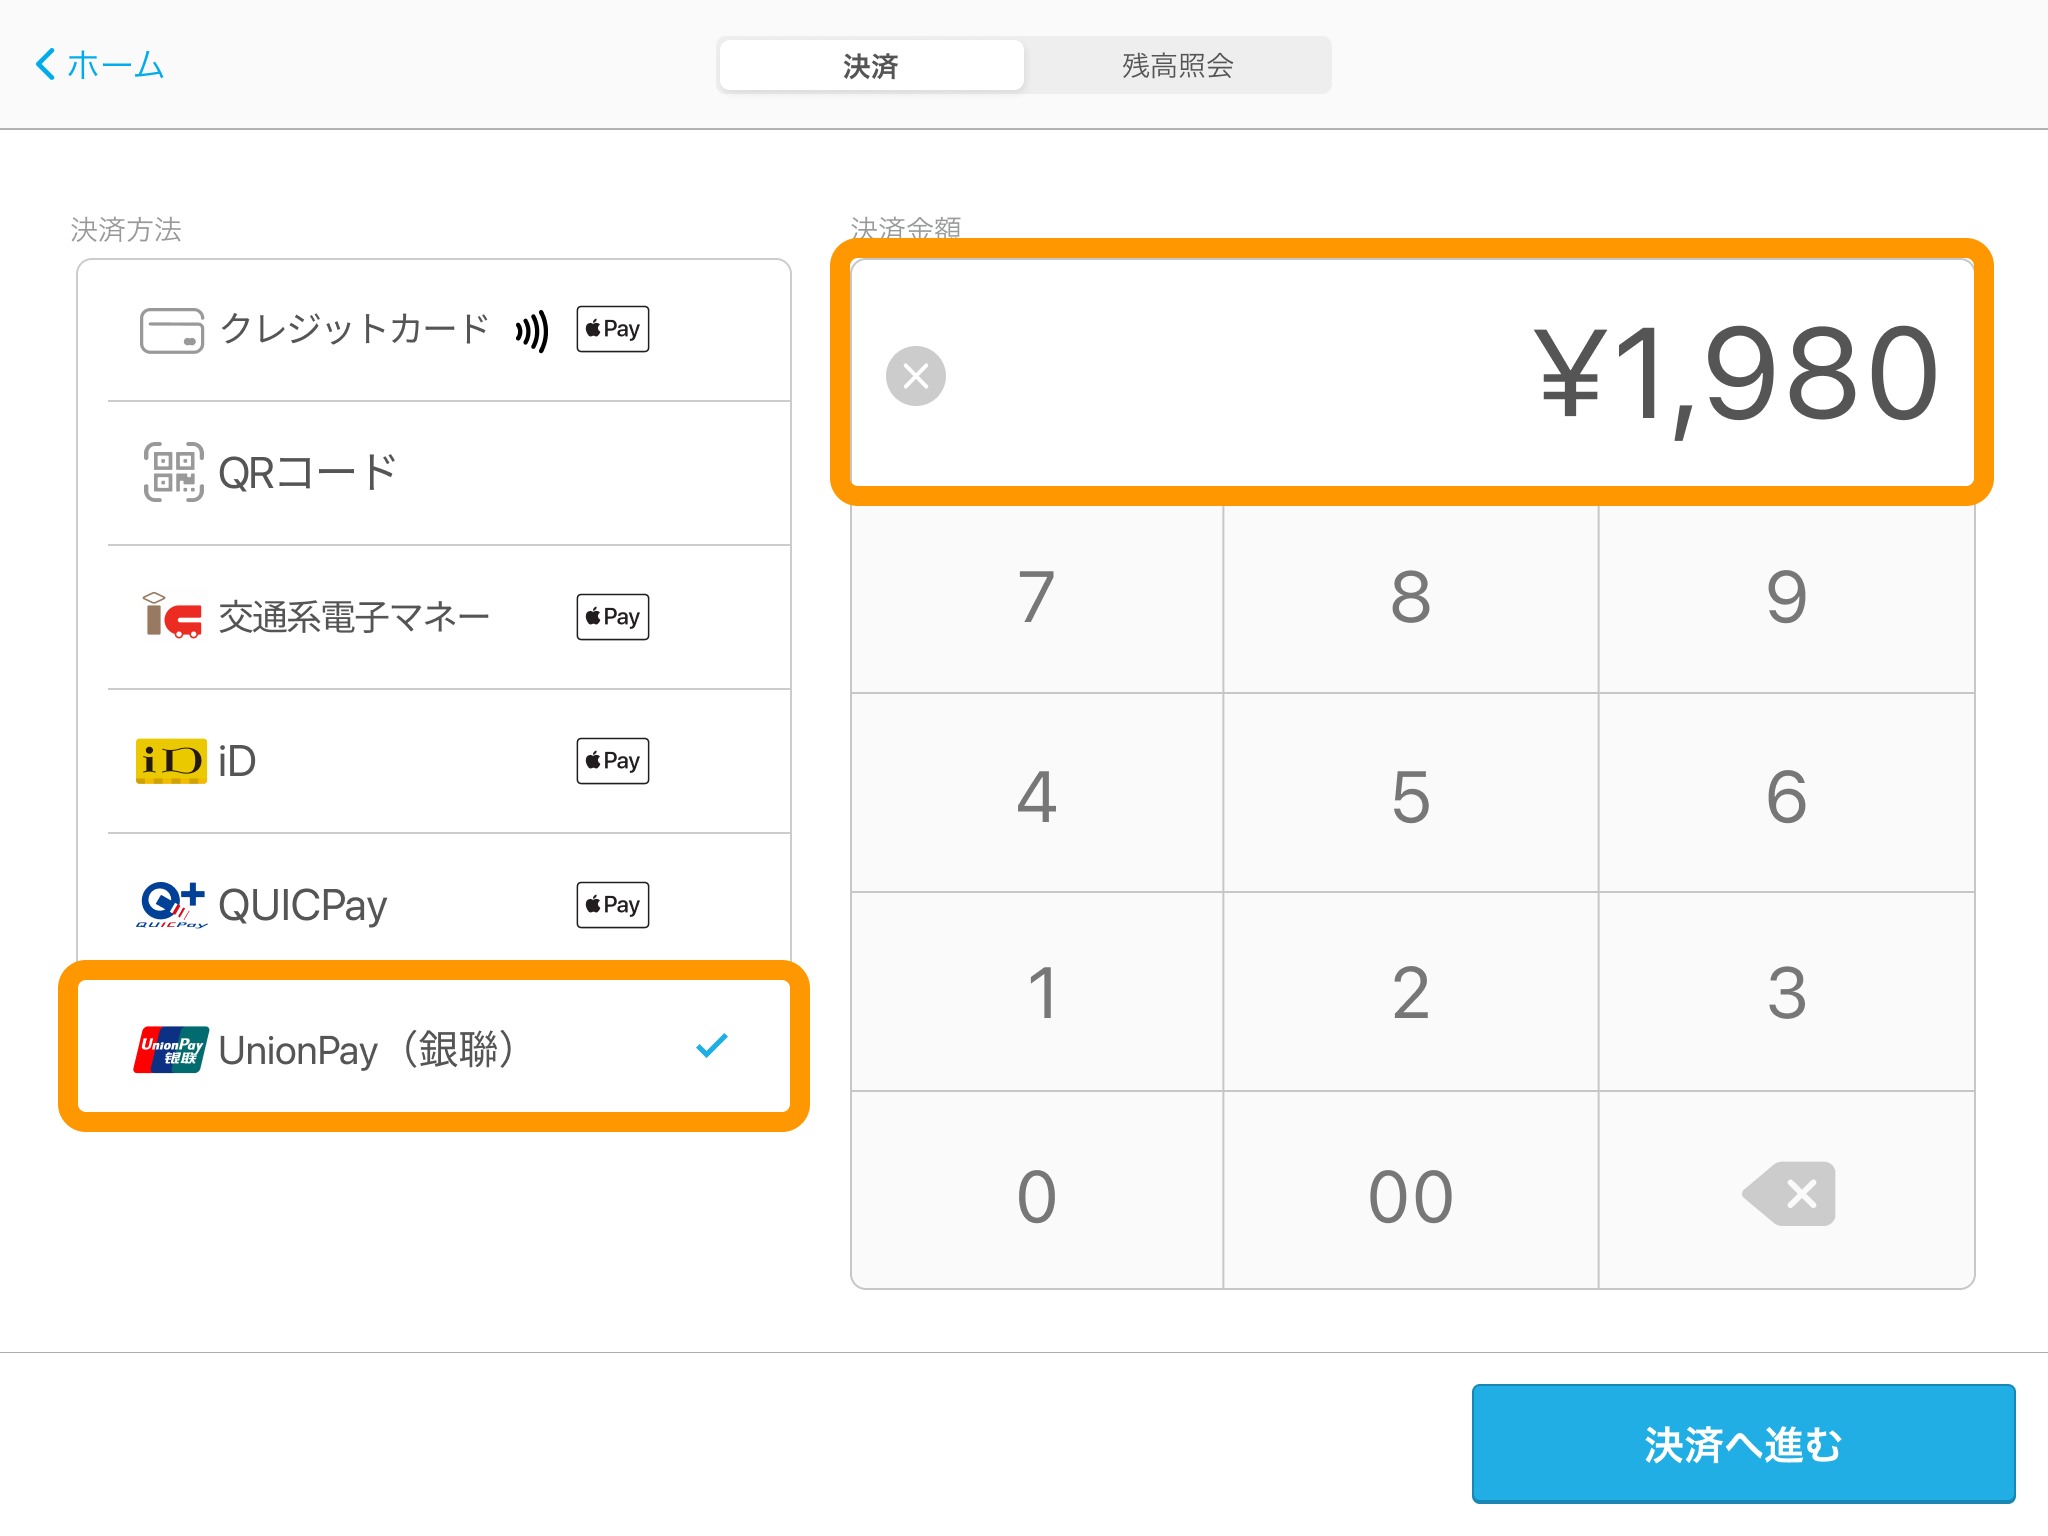2048x1536 pixels.
Task: Click the QUICPay logo icon
Action: click(x=171, y=905)
